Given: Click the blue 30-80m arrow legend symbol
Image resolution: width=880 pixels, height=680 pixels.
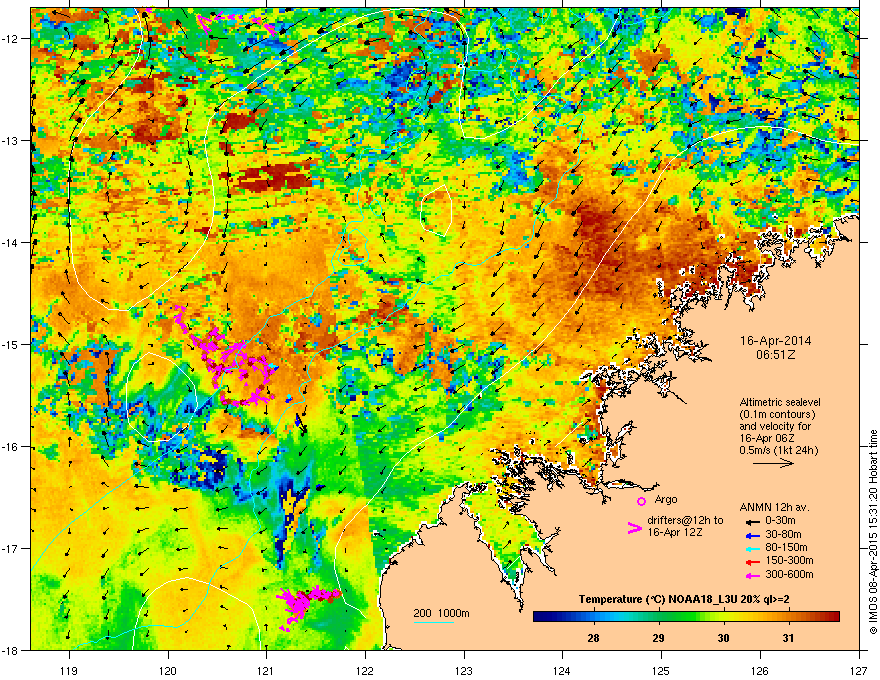Looking at the screenshot, I should 753,535.
